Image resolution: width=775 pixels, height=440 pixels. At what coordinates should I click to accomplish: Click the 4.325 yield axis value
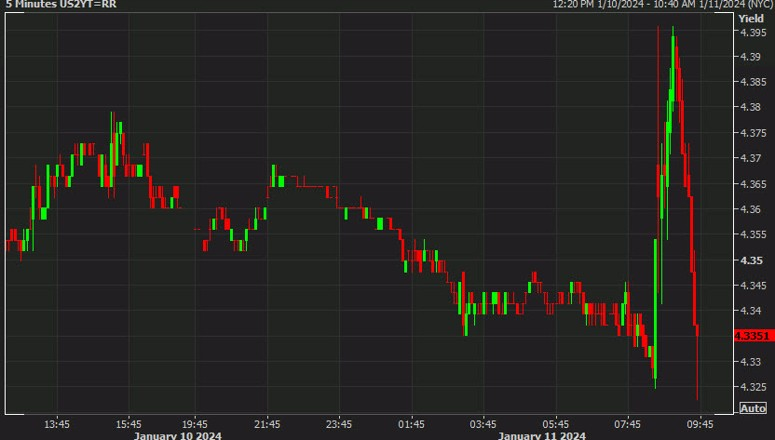pyautogui.click(x=753, y=387)
